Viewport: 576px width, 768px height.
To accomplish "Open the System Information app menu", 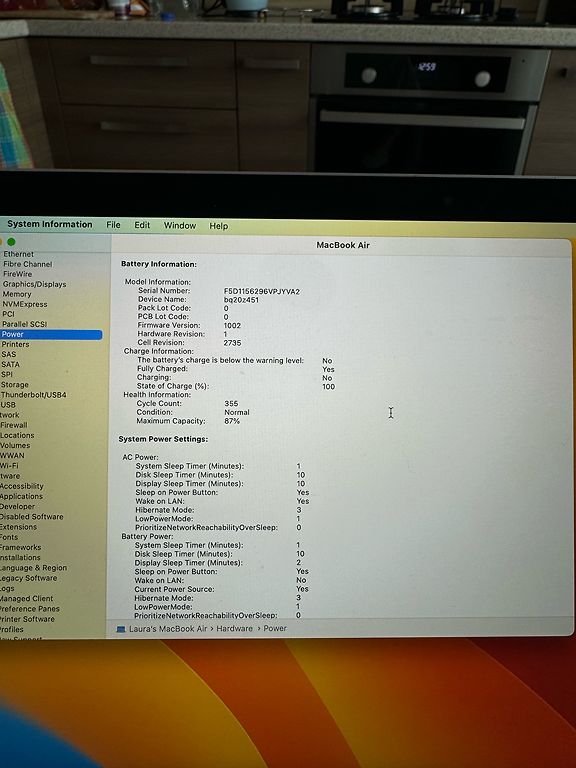I will click(x=49, y=224).
